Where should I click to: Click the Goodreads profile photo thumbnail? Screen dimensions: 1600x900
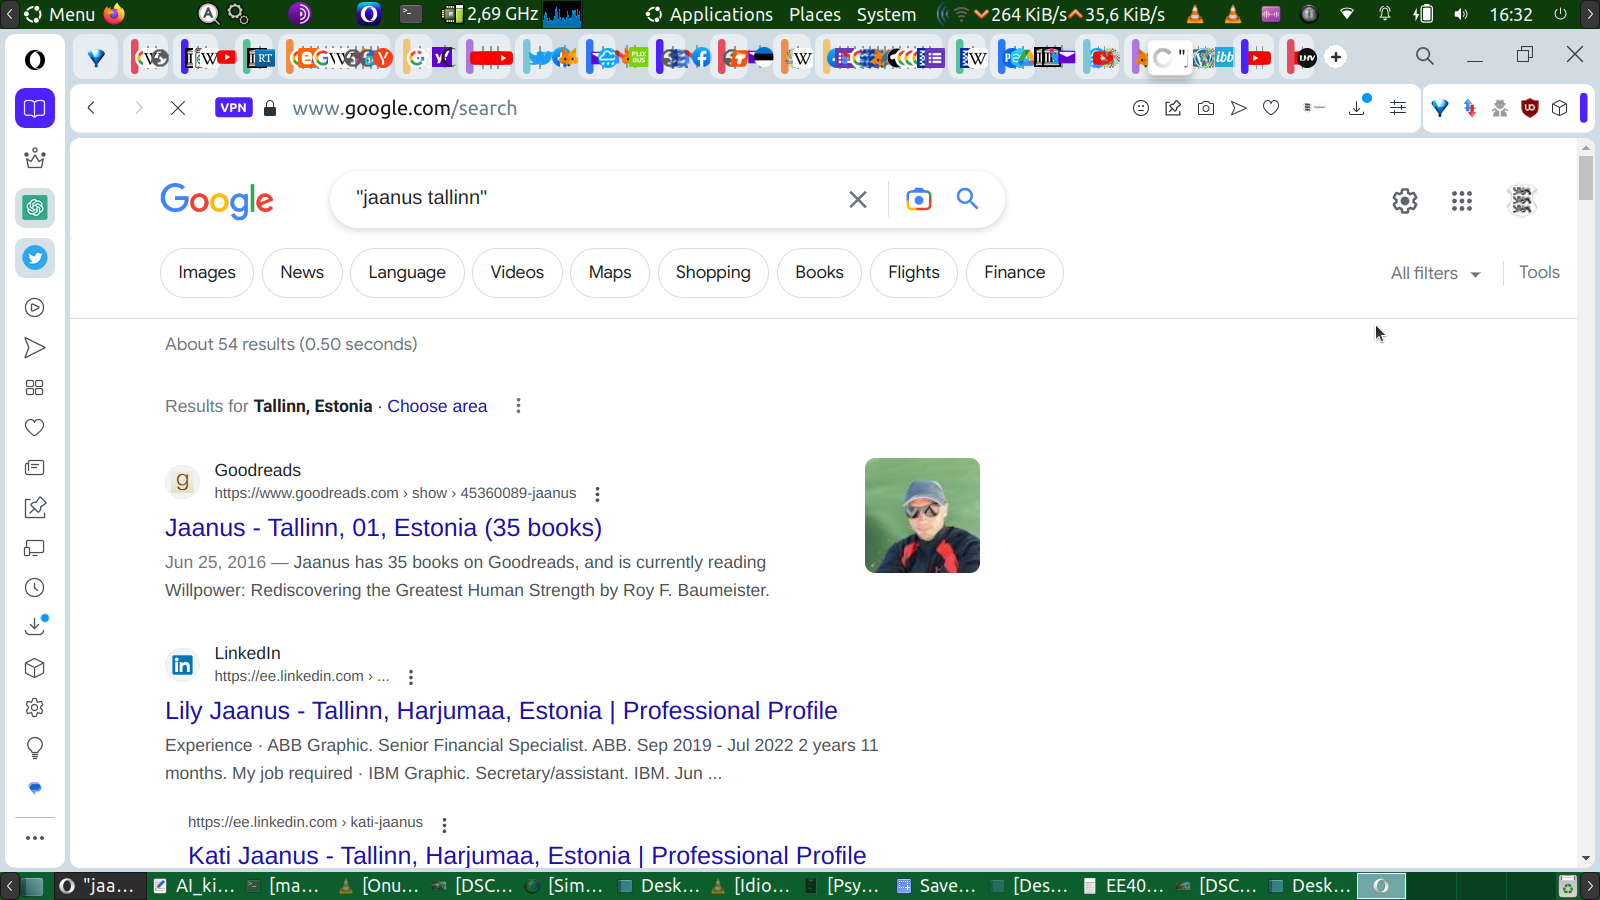tap(922, 515)
